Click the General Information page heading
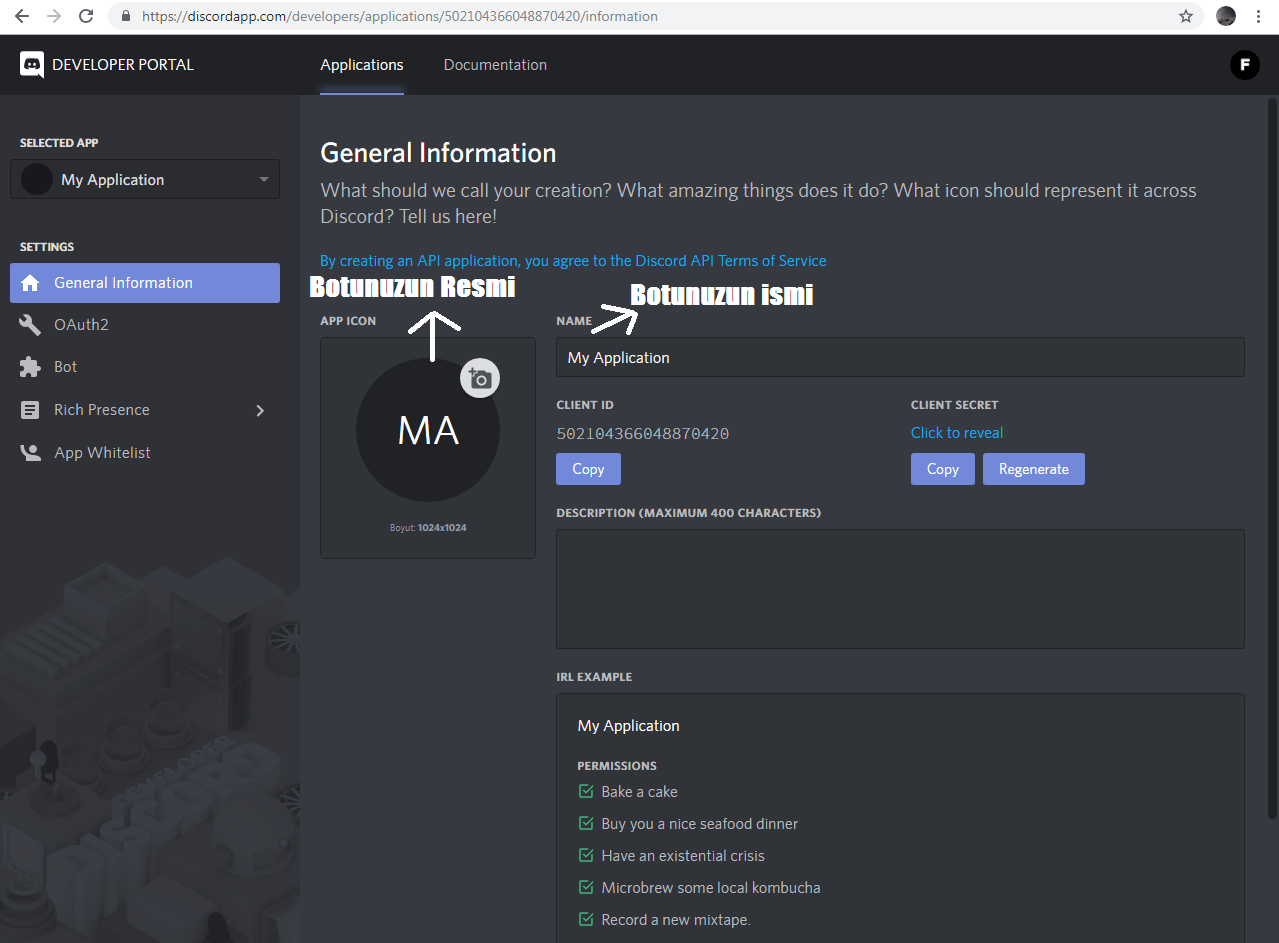This screenshot has width=1279, height=943. pos(438,153)
